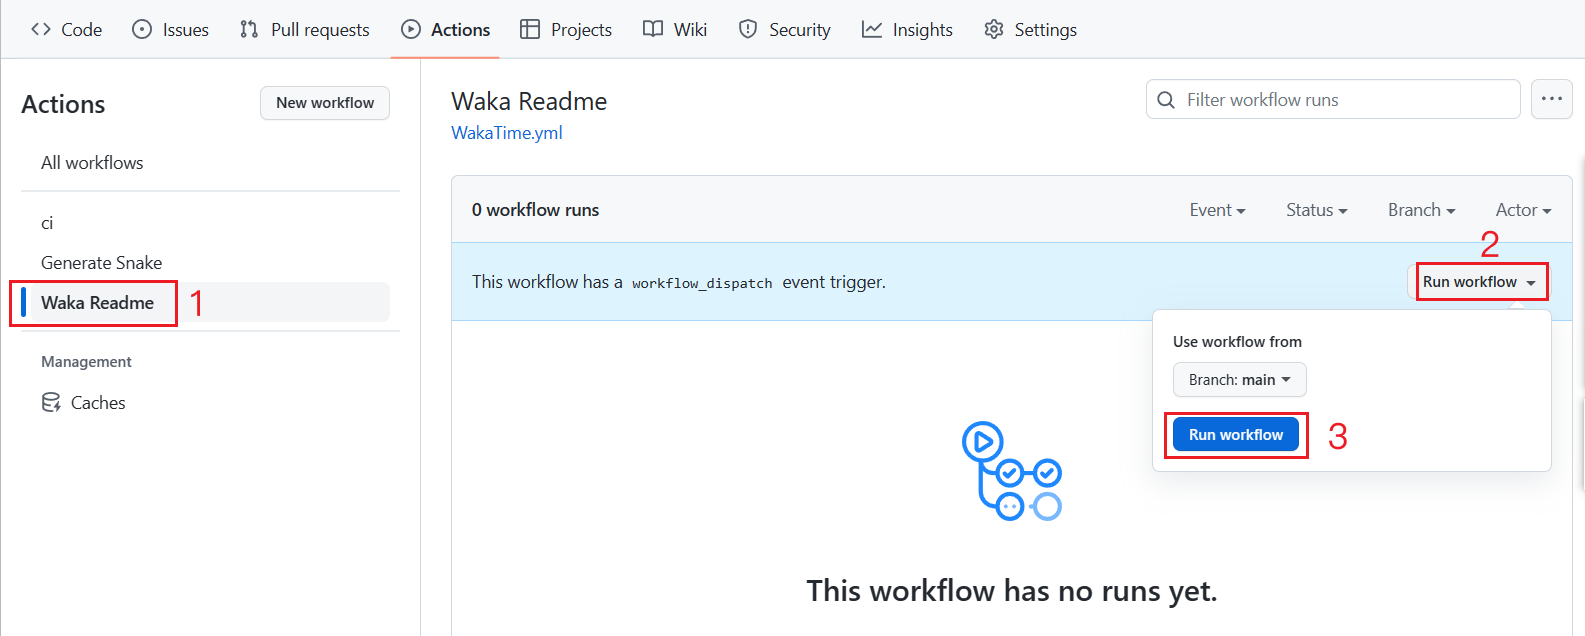Click the Code brackets icon
Viewport: 1585px width, 636px height.
pyautogui.click(x=41, y=30)
